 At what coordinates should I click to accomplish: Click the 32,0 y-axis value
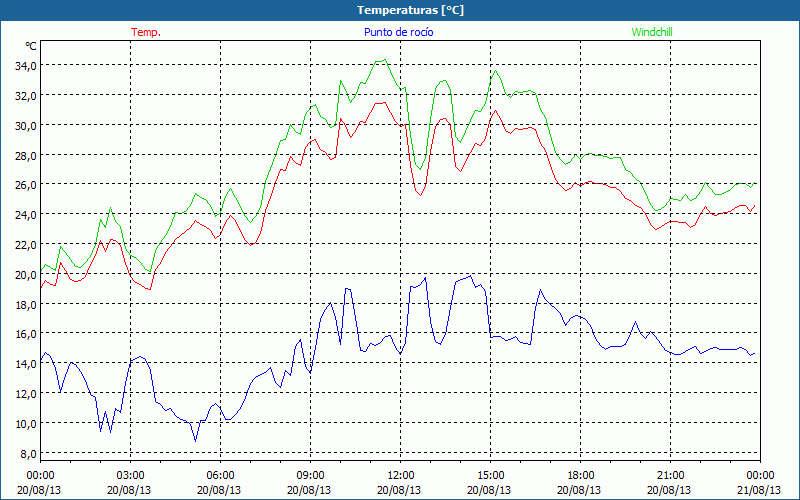coord(26,96)
